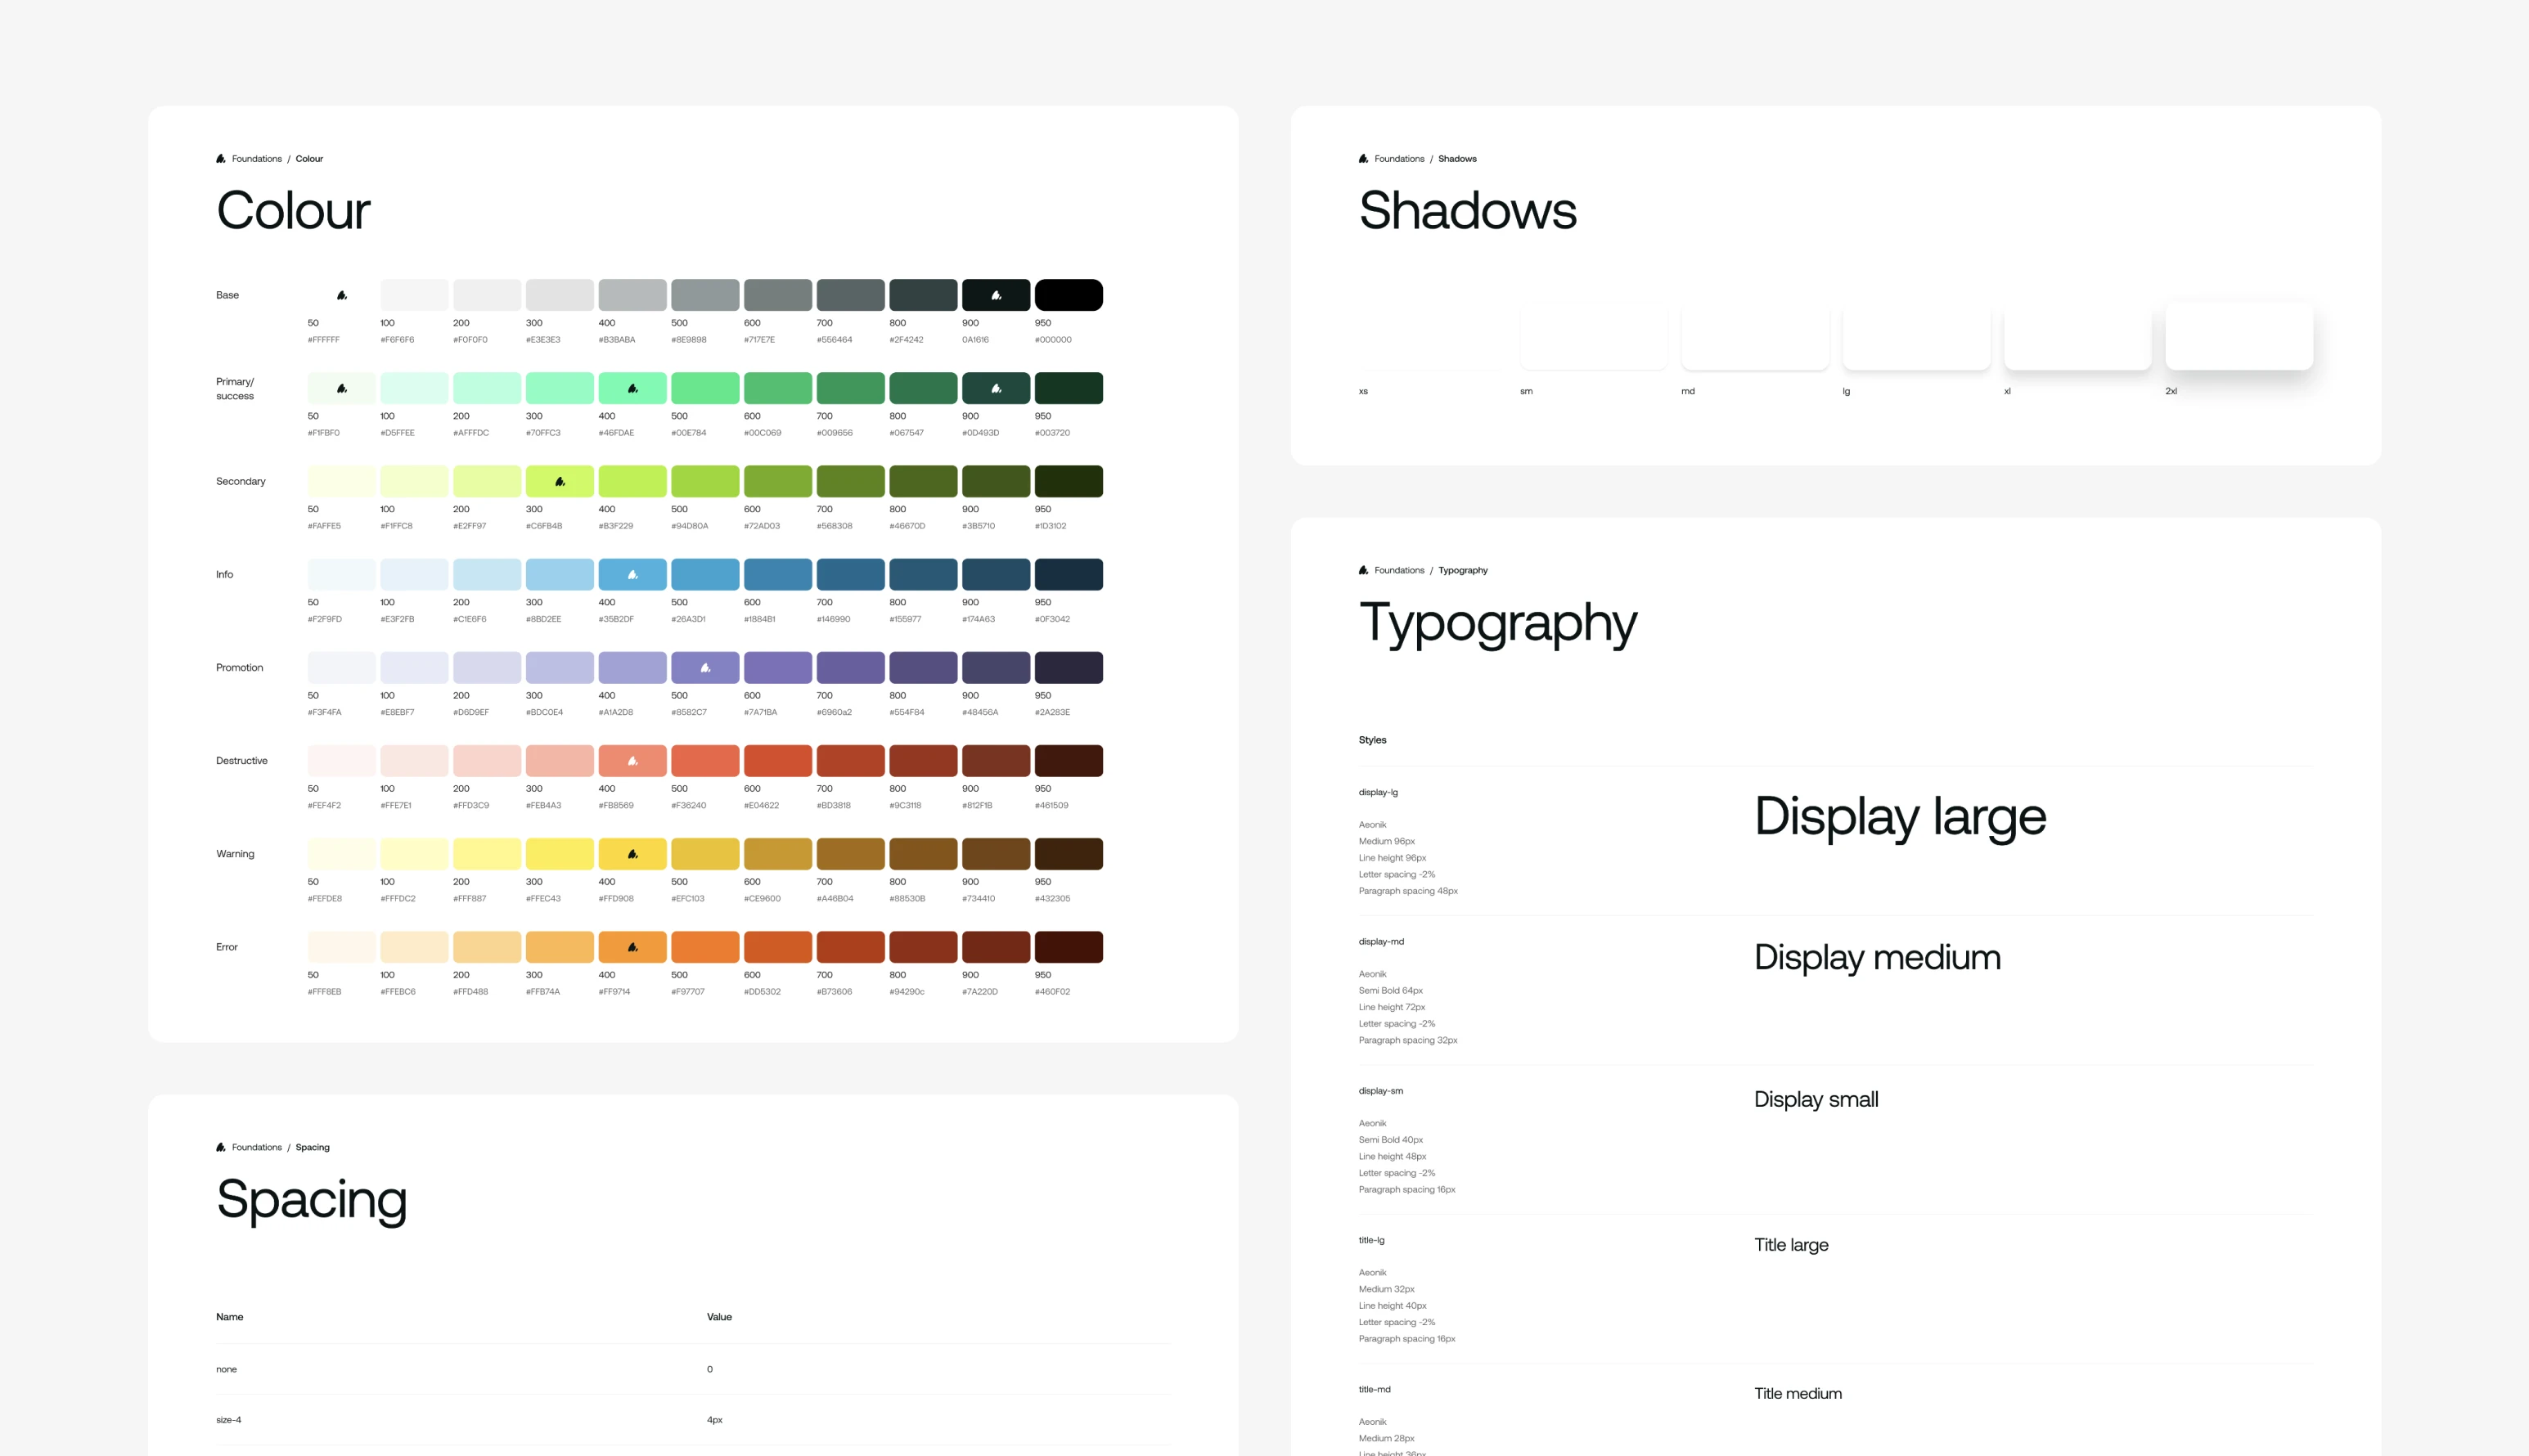Click the logo mark on the Secondary 300 swatch
Screen dimensions: 2529x1456
pyautogui.click(x=560, y=482)
